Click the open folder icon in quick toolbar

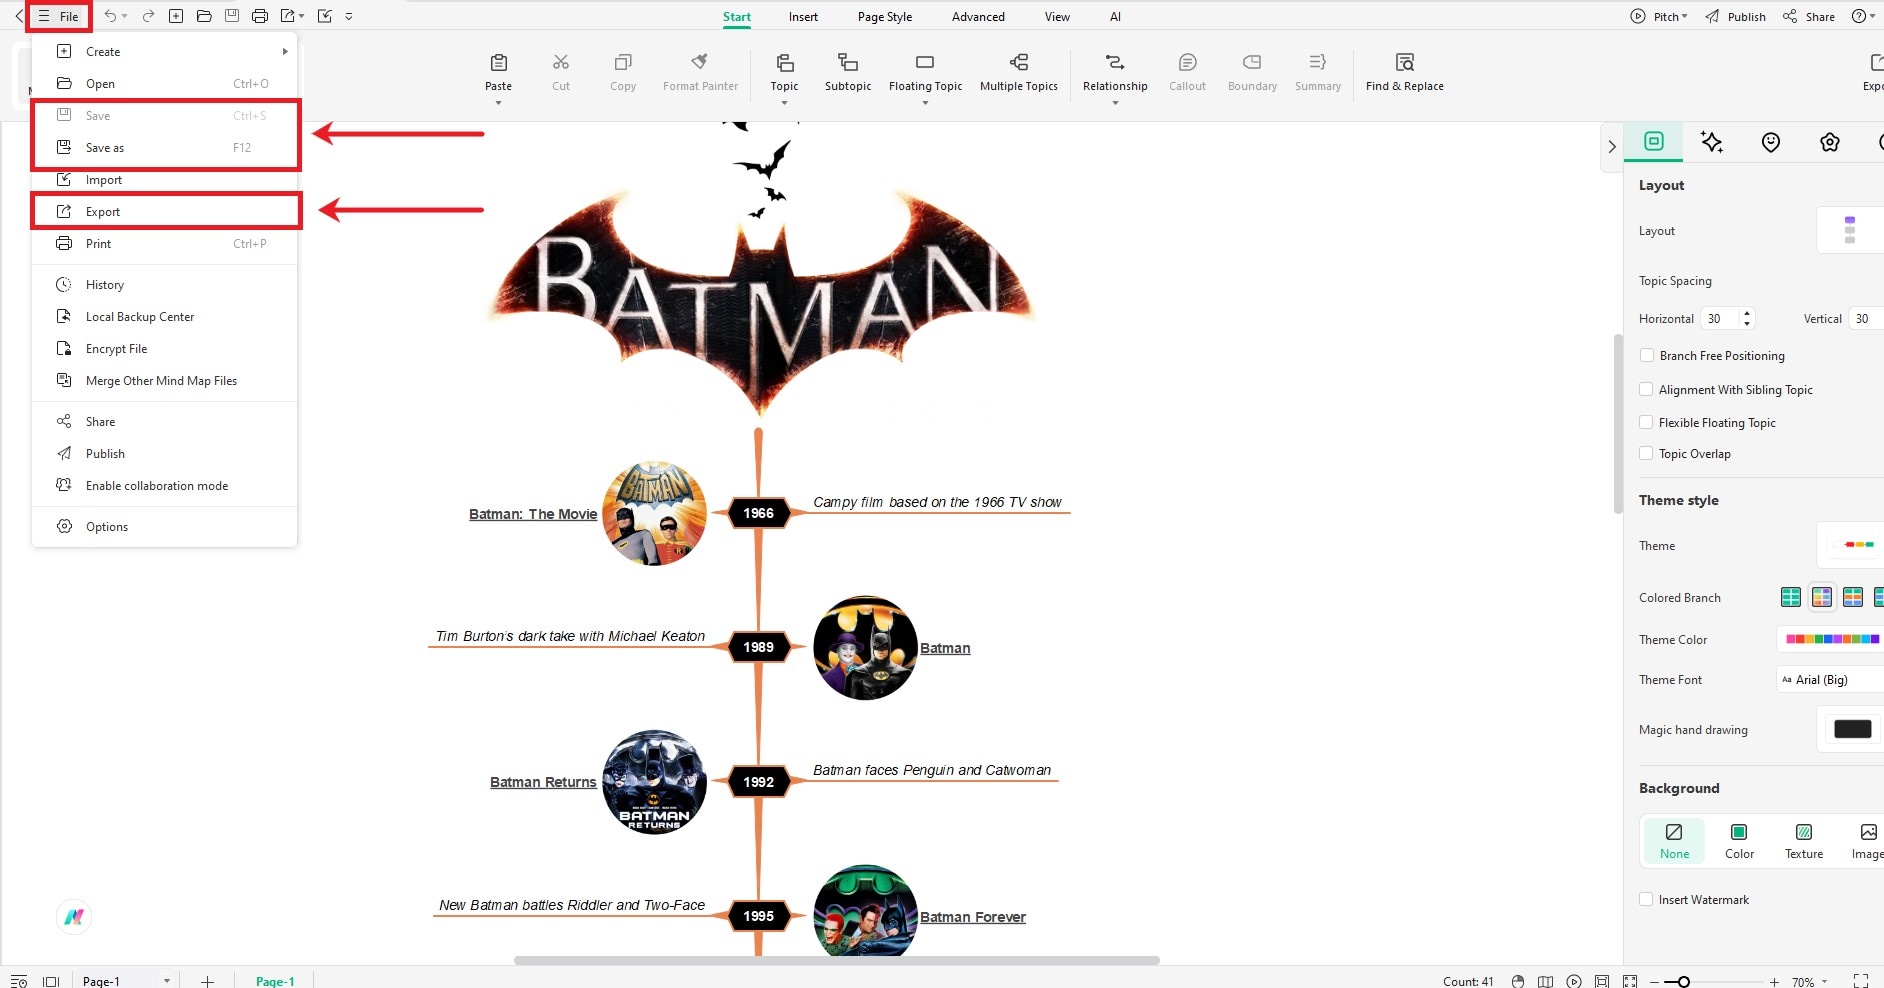tap(204, 16)
